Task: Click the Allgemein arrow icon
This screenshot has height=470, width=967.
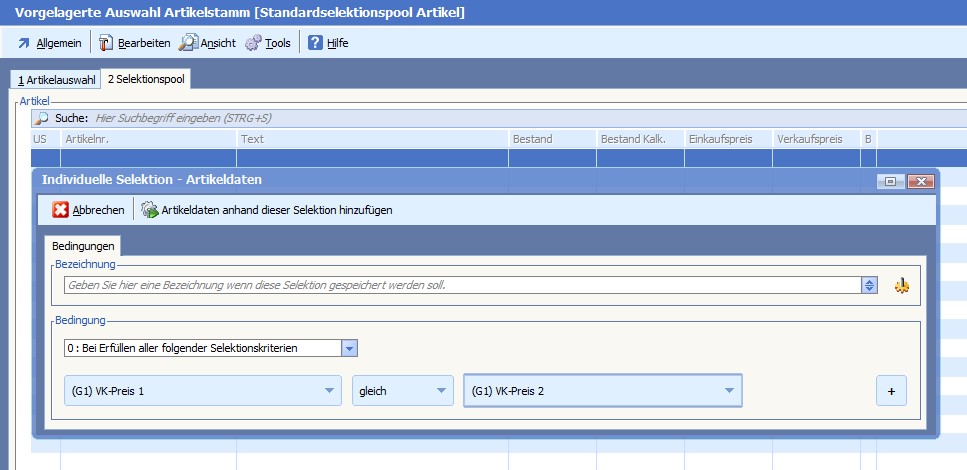Action: coord(24,43)
